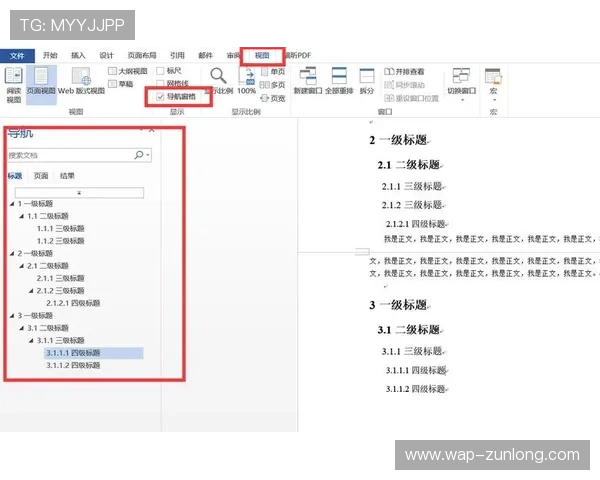Collapse the '2 一级标题' tree node

click(x=12, y=253)
